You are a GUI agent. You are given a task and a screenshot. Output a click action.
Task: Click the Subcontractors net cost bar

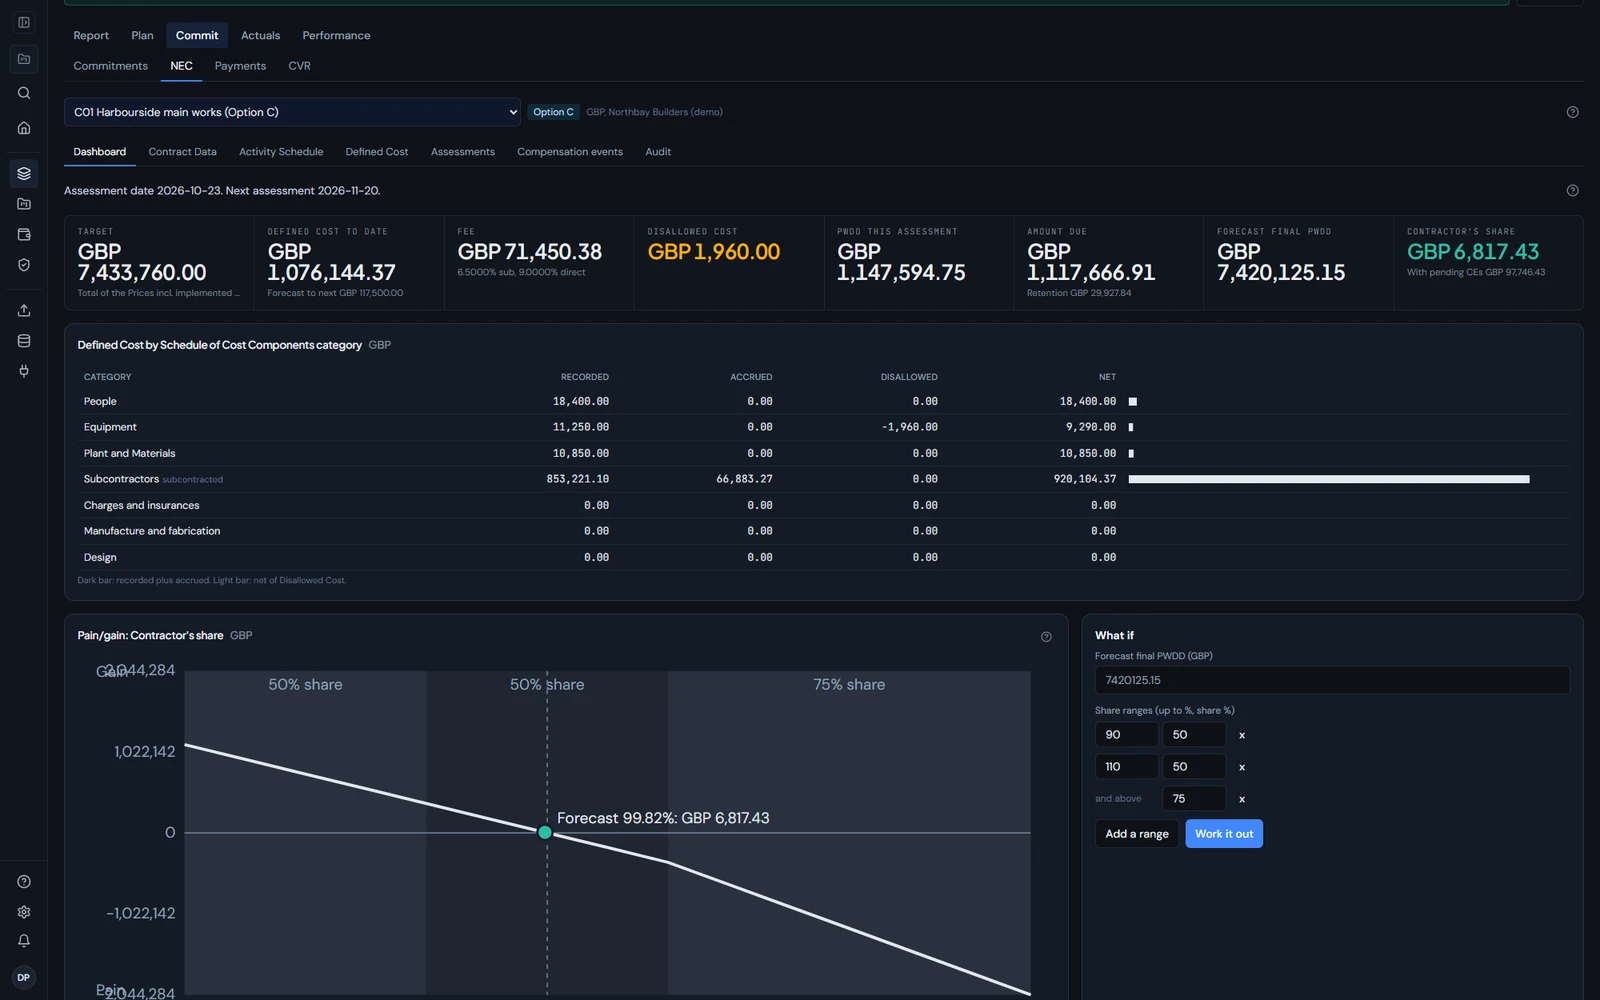tap(1329, 479)
